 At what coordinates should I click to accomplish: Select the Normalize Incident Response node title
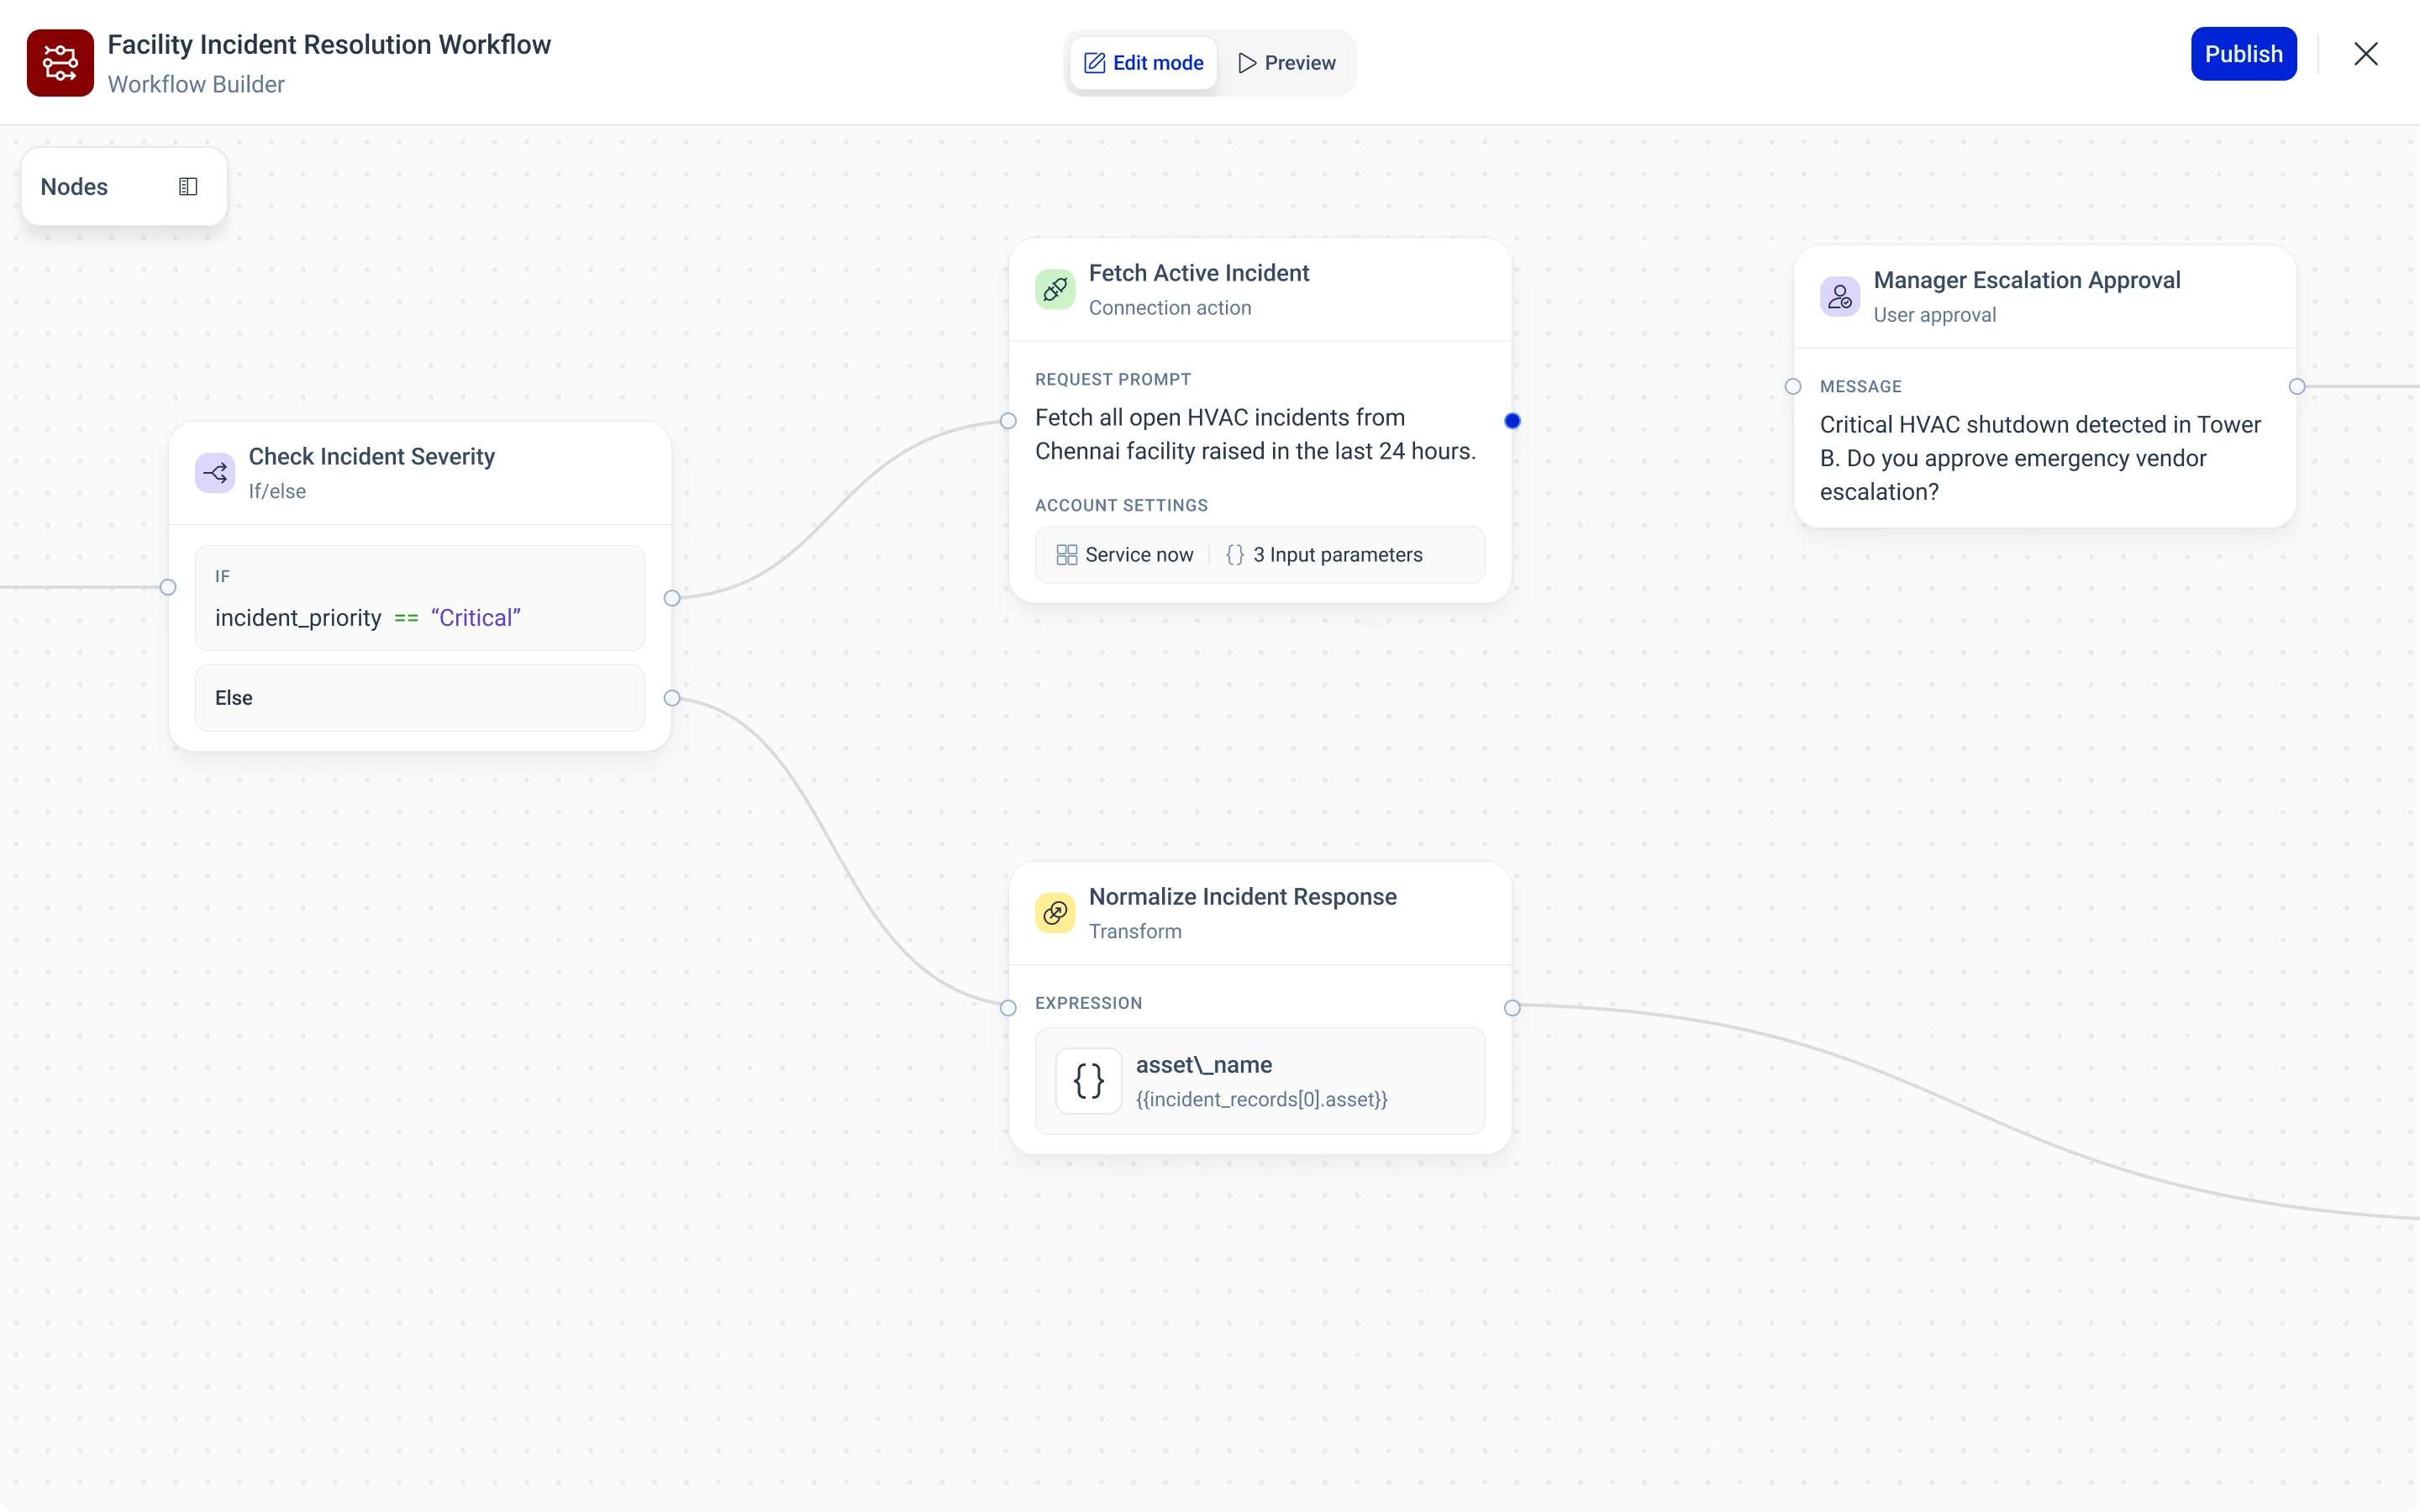(1243, 897)
